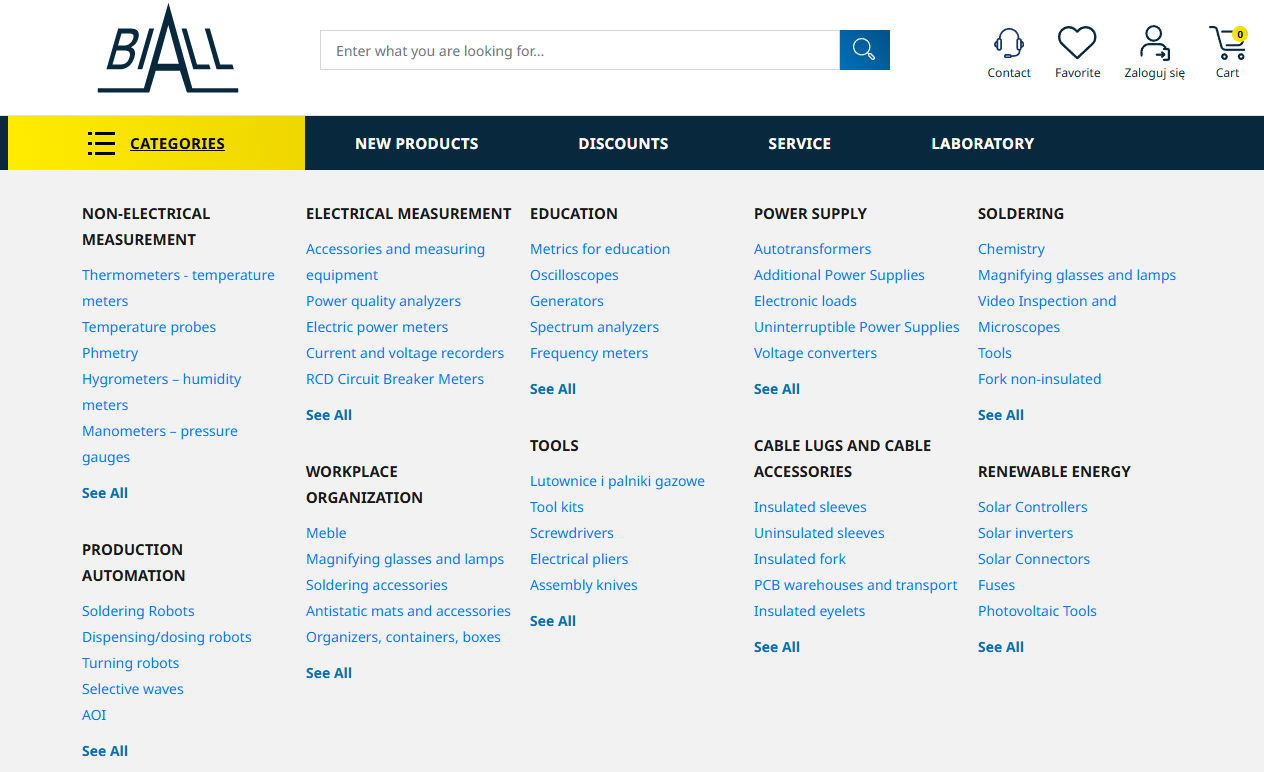Open the LABORATORY page
Viewport: 1264px width, 772px height.
(982, 143)
